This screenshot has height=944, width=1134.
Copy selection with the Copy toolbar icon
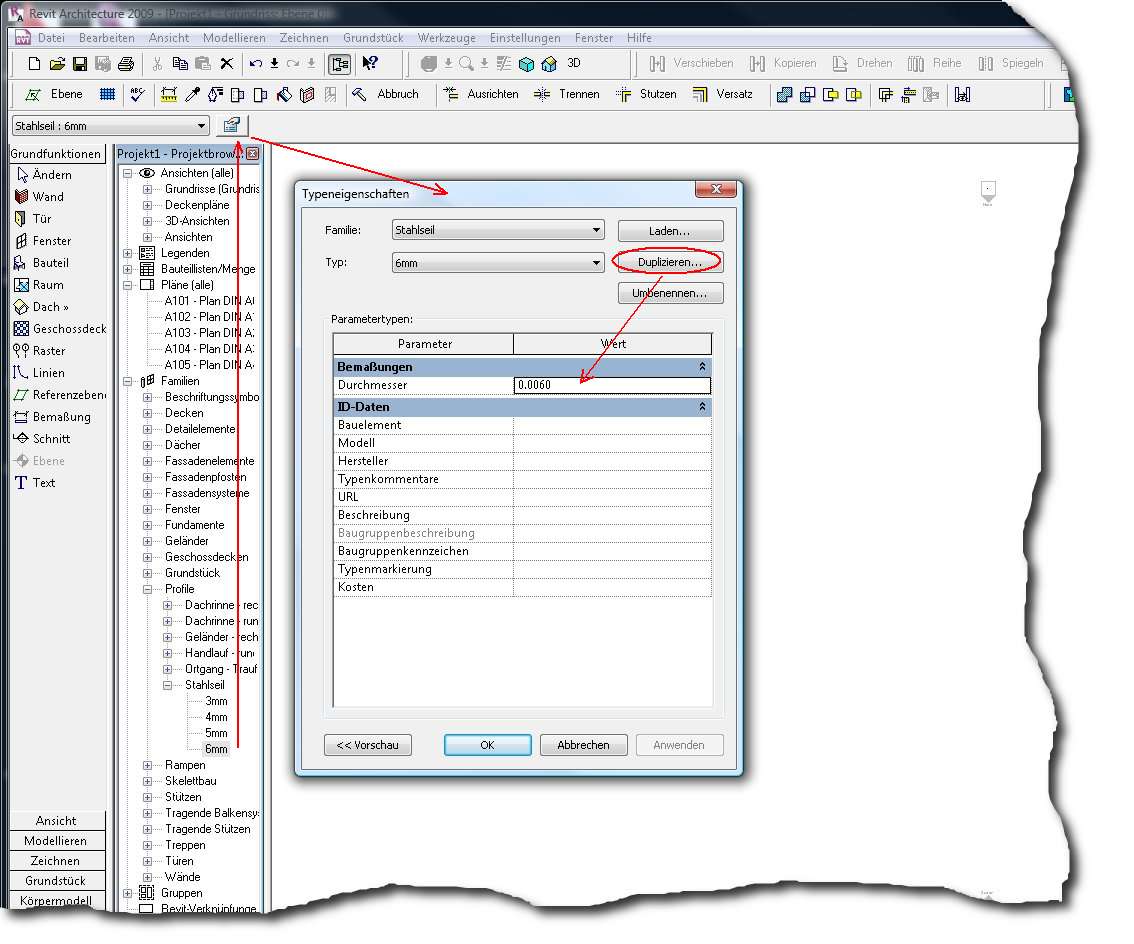pos(180,64)
